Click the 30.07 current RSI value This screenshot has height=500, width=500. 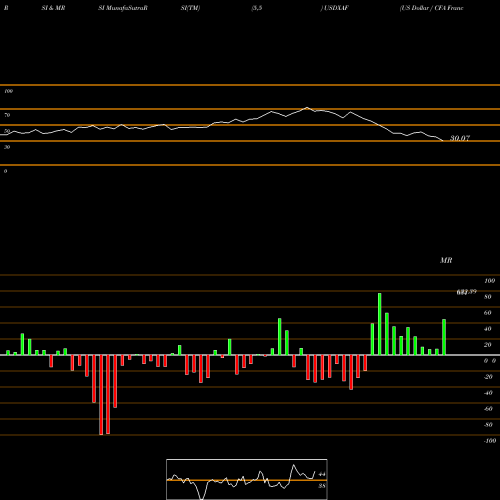click(460, 138)
